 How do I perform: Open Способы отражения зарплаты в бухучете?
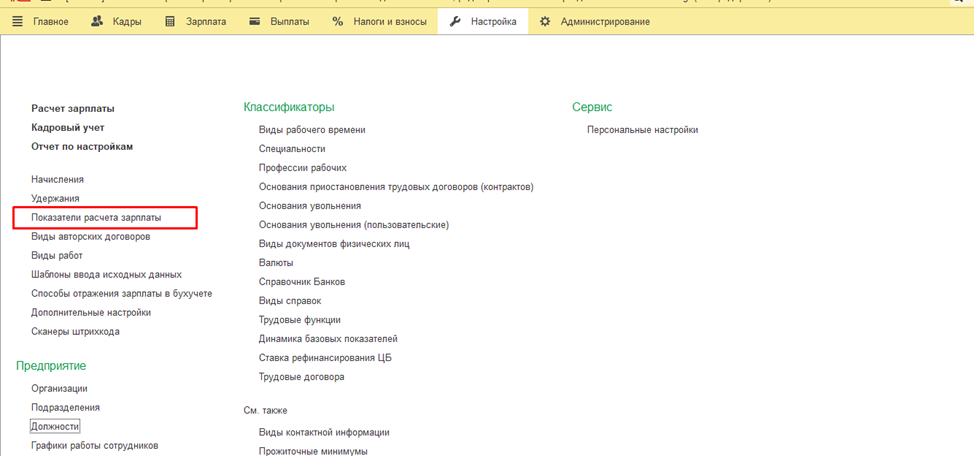pos(121,293)
